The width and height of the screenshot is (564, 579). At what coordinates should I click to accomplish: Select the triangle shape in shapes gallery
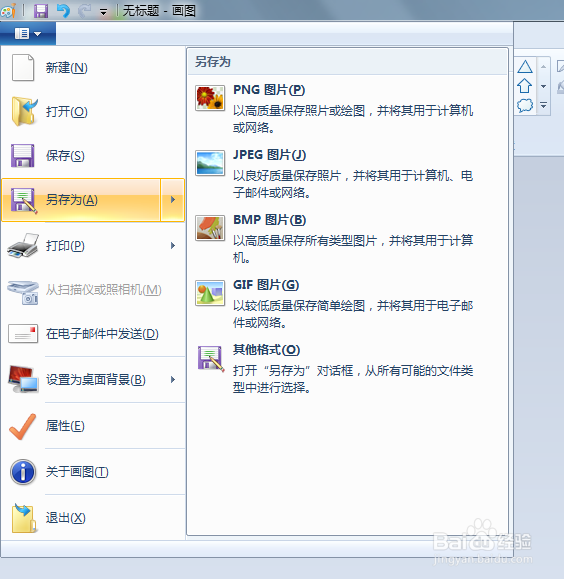click(525, 66)
